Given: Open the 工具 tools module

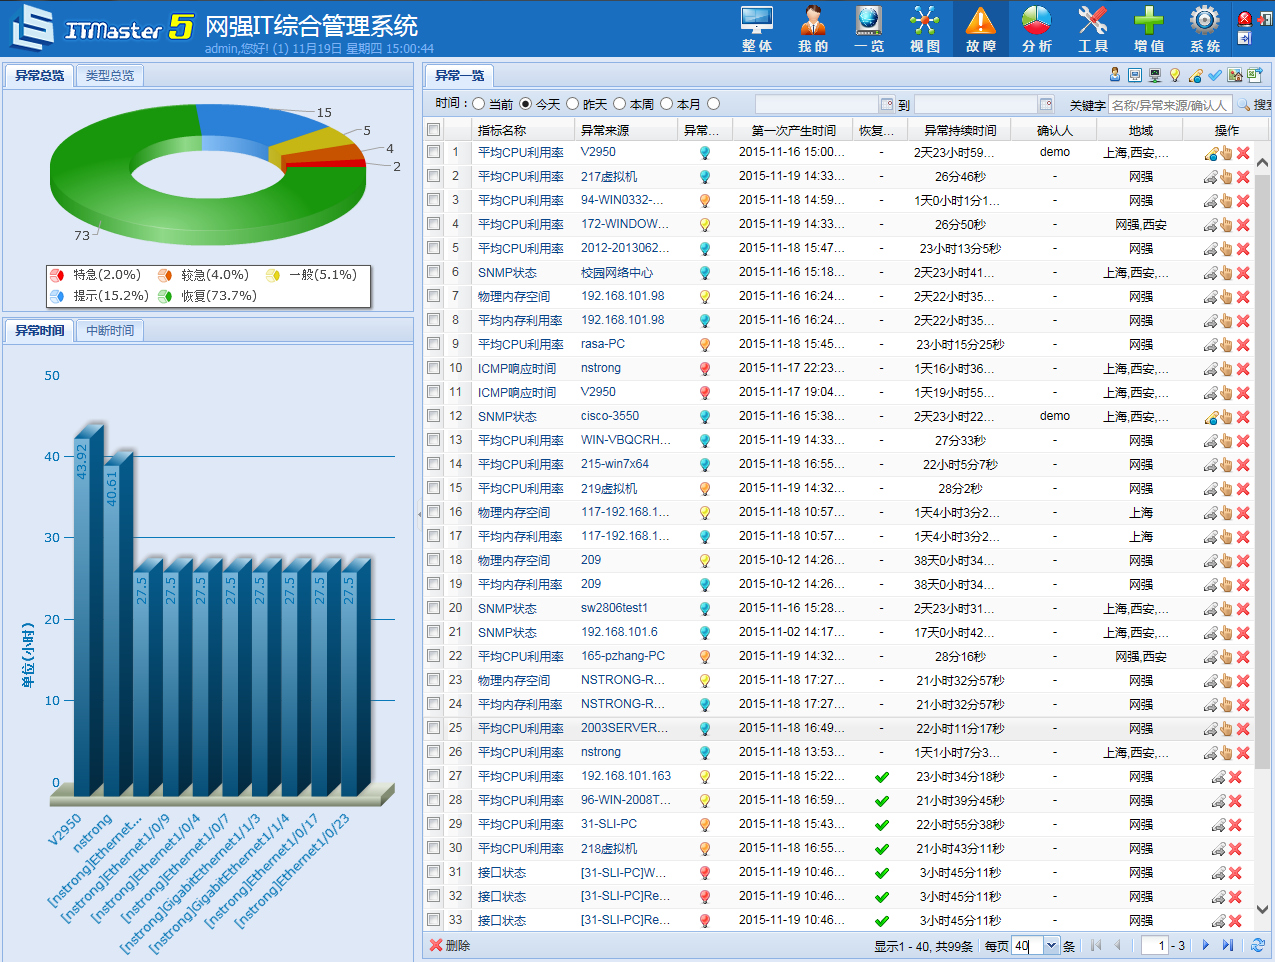Looking at the screenshot, I should pos(1093,28).
